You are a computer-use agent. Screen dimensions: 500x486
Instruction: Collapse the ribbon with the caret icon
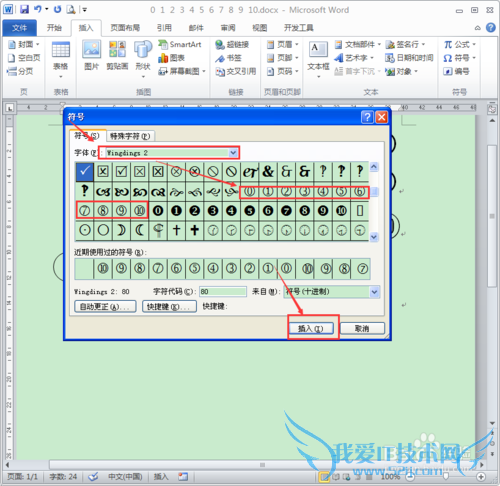(478, 28)
